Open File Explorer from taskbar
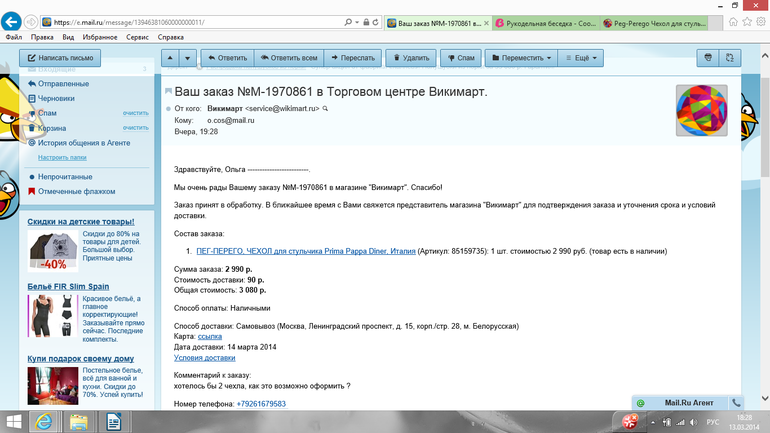Image resolution: width=770 pixels, height=433 pixels. (x=79, y=422)
